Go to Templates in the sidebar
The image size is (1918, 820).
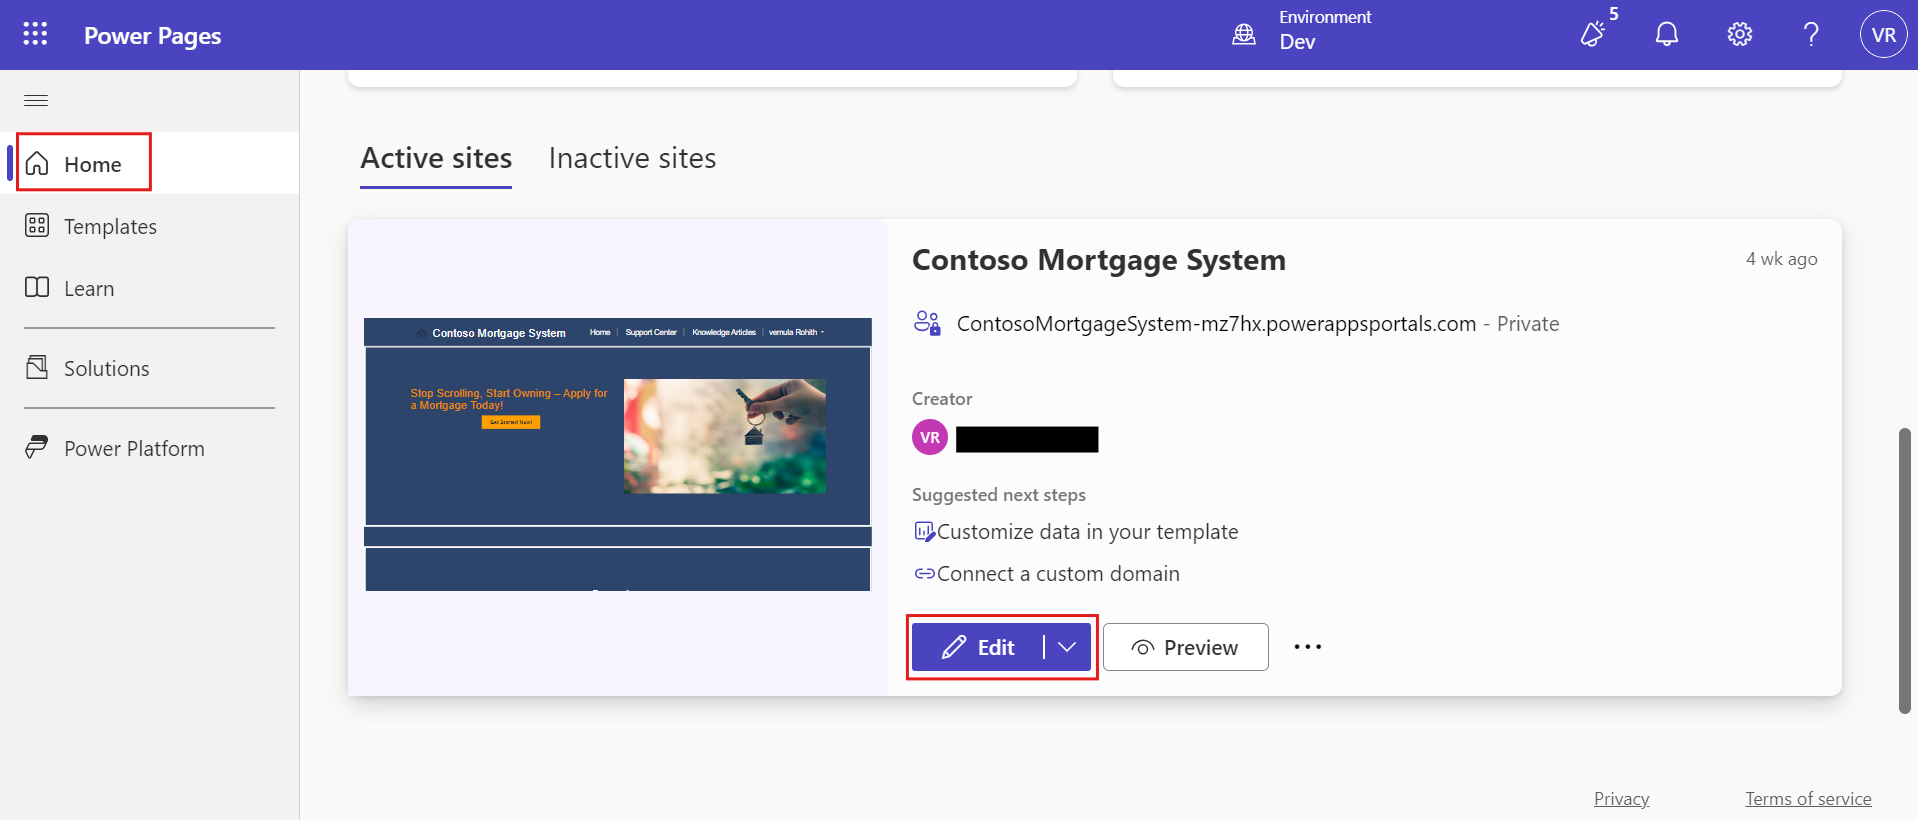tap(110, 226)
